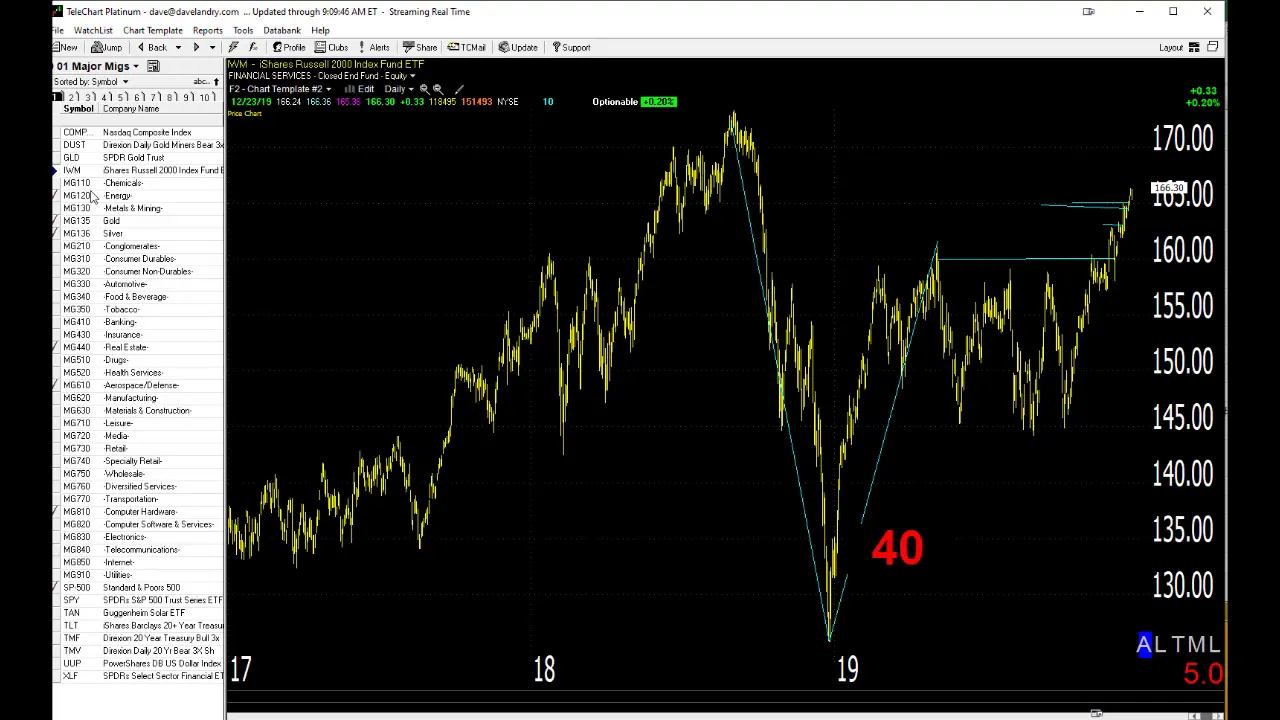The image size is (1280, 720).
Task: Open the Help menu
Action: pyautogui.click(x=320, y=30)
